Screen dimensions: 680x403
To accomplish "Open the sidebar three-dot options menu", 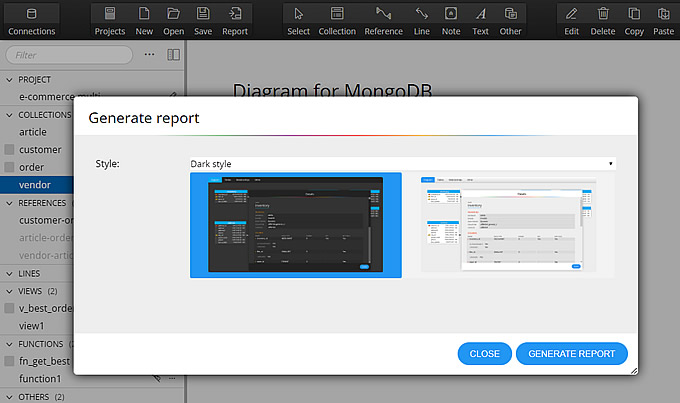I will (150, 55).
